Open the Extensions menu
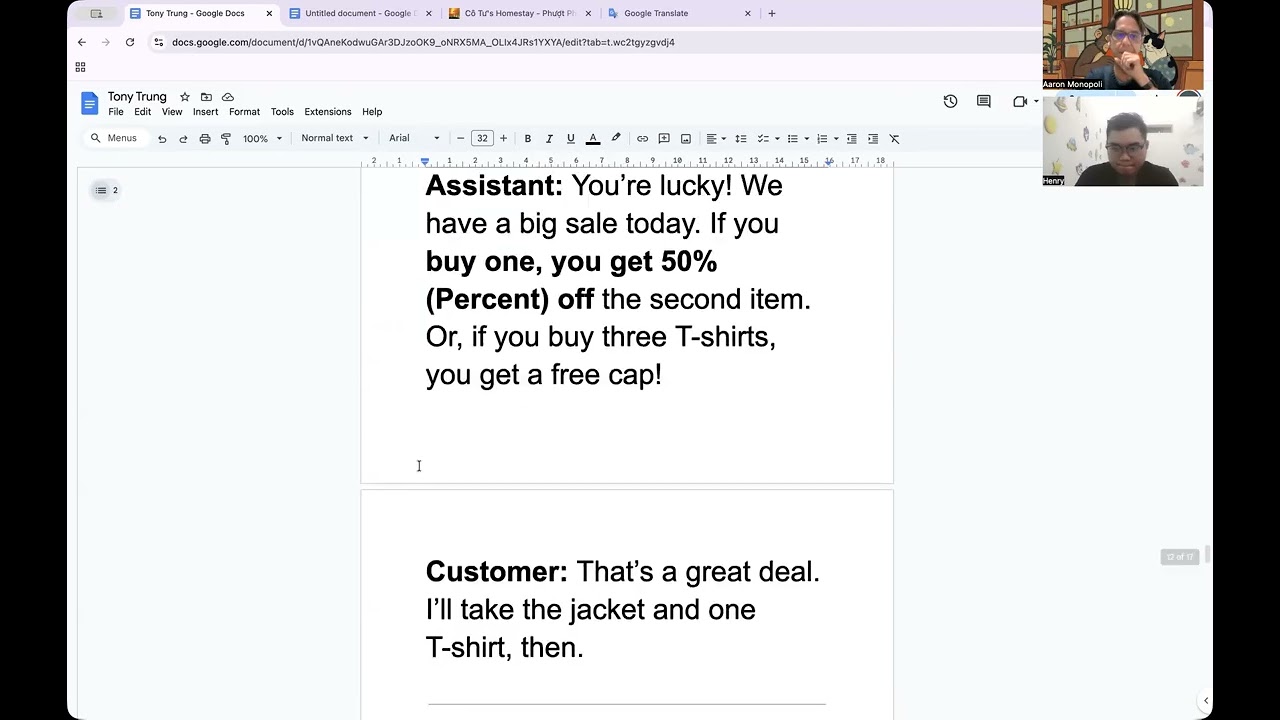The image size is (1280, 720). (328, 112)
